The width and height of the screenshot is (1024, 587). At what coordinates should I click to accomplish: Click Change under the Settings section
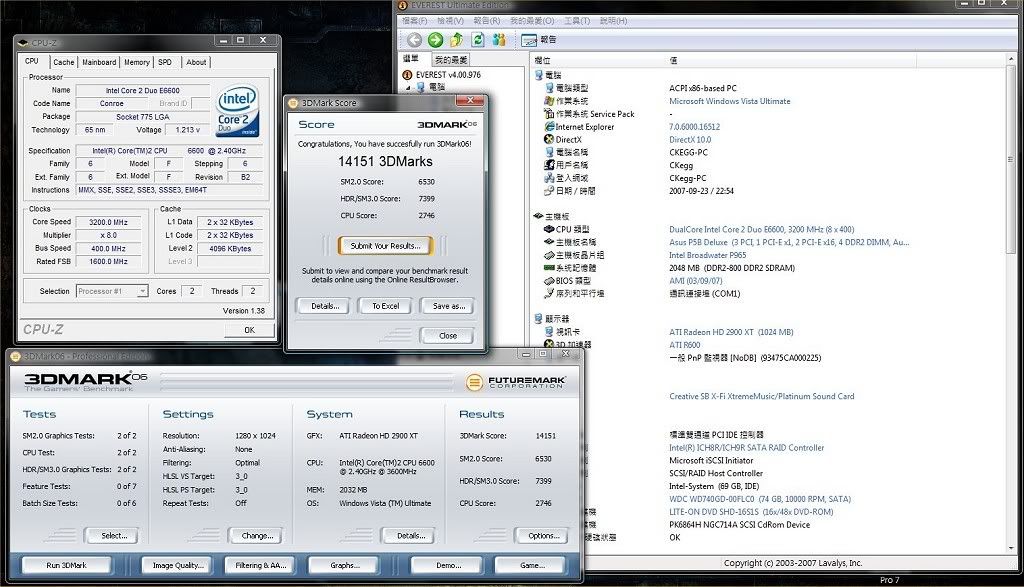tap(257, 536)
